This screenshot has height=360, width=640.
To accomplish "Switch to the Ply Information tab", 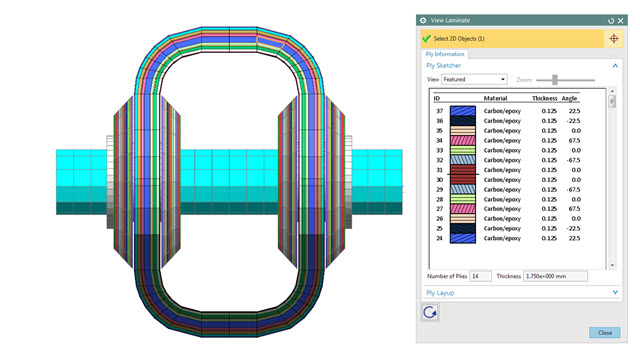I will (x=445, y=54).
